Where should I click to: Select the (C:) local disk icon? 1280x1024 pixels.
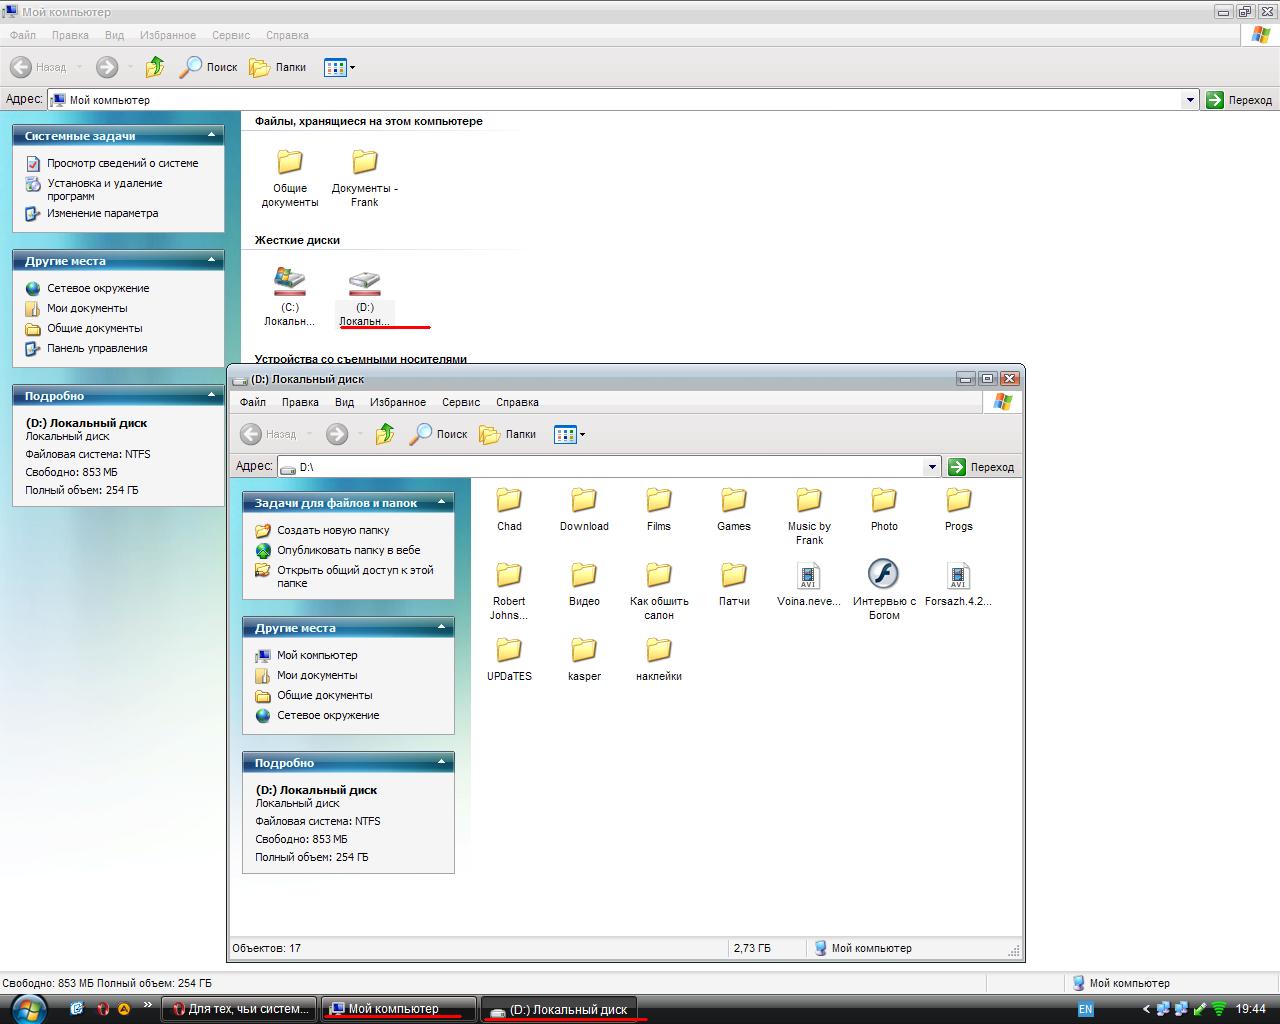pos(289,281)
